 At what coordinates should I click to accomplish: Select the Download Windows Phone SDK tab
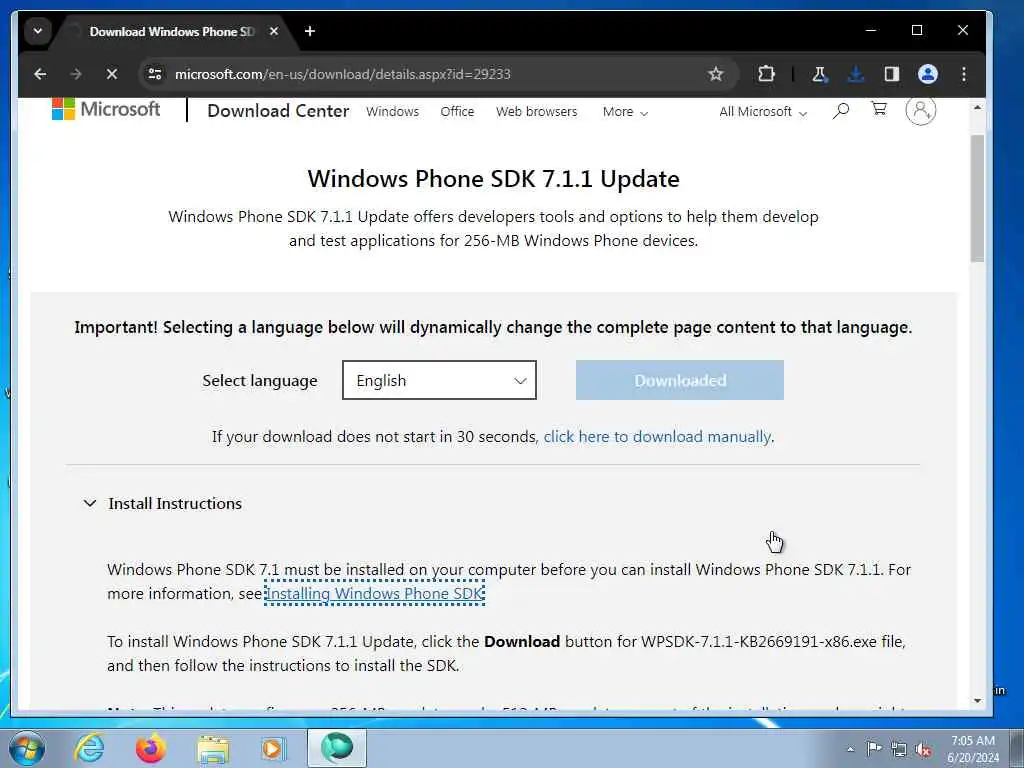tap(171, 31)
